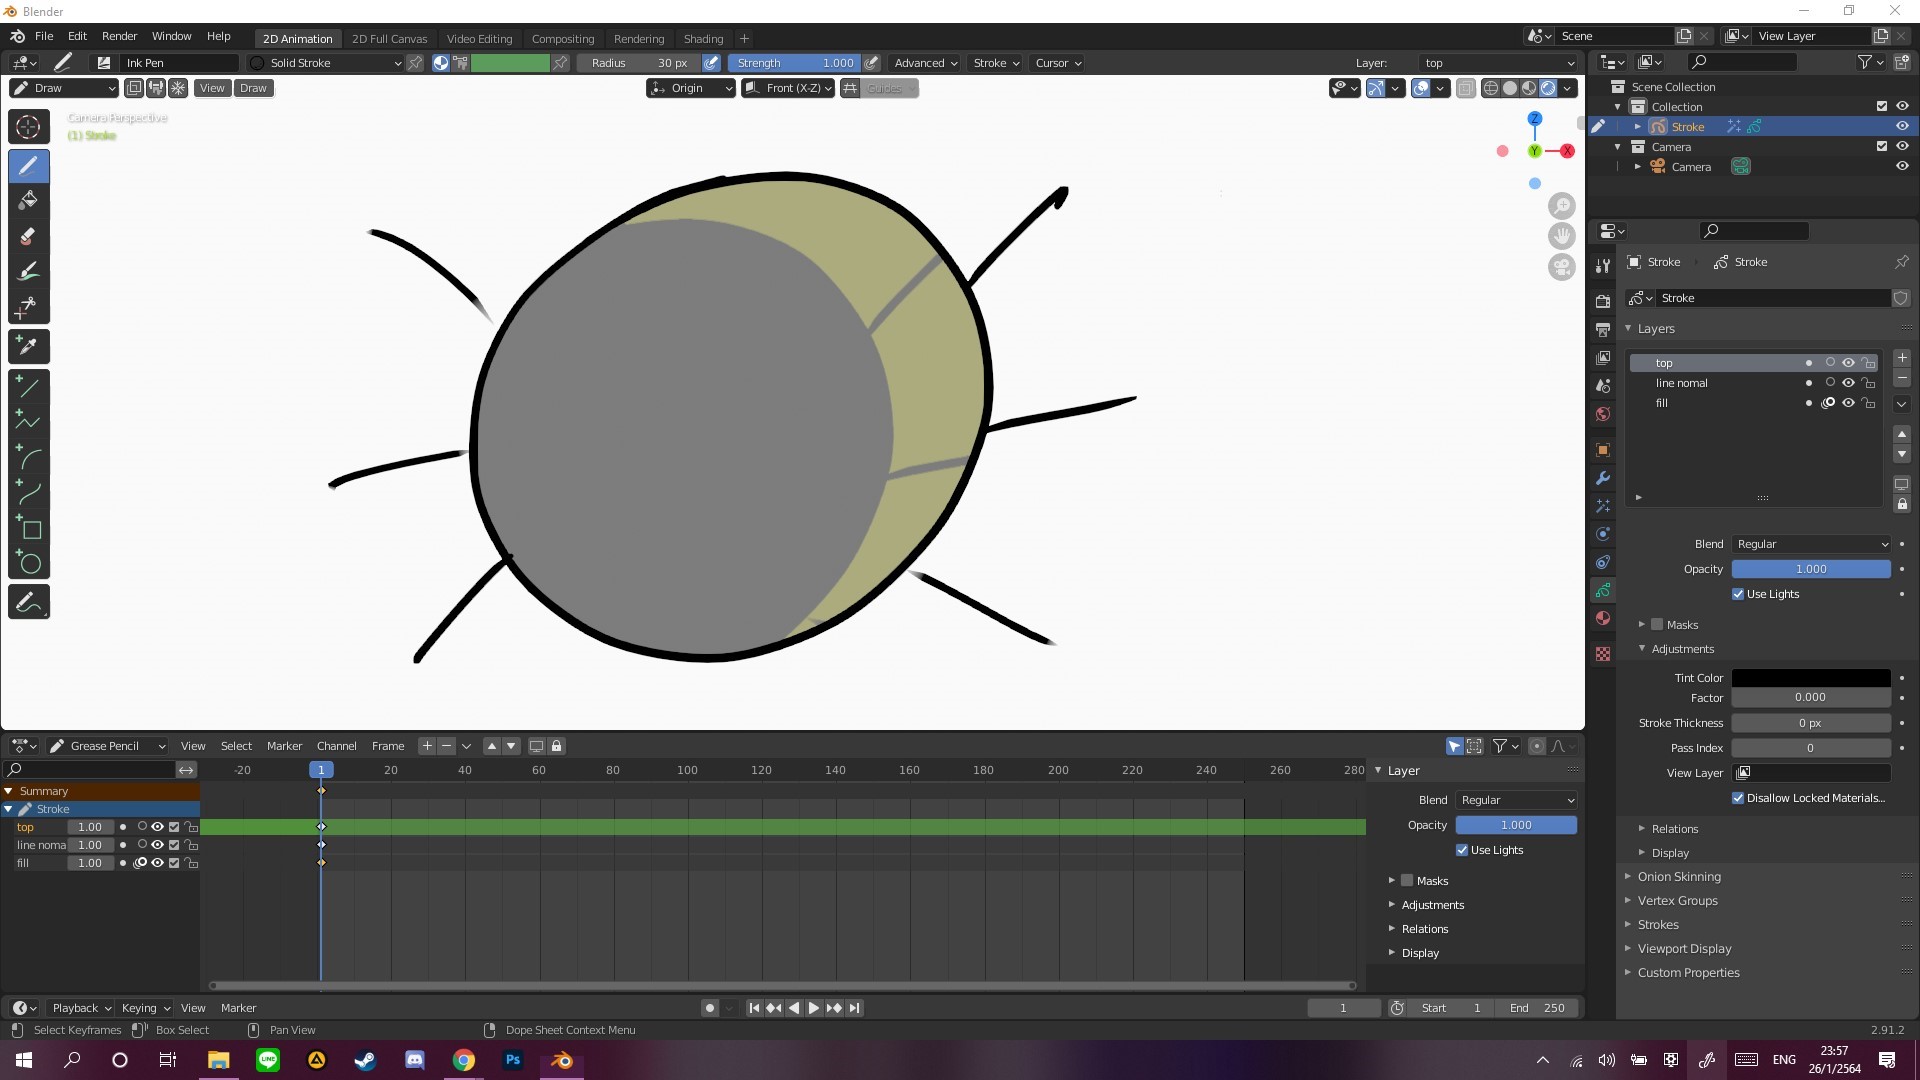Open the Render menu
Image resolution: width=1920 pixels, height=1080 pixels.
click(x=119, y=36)
